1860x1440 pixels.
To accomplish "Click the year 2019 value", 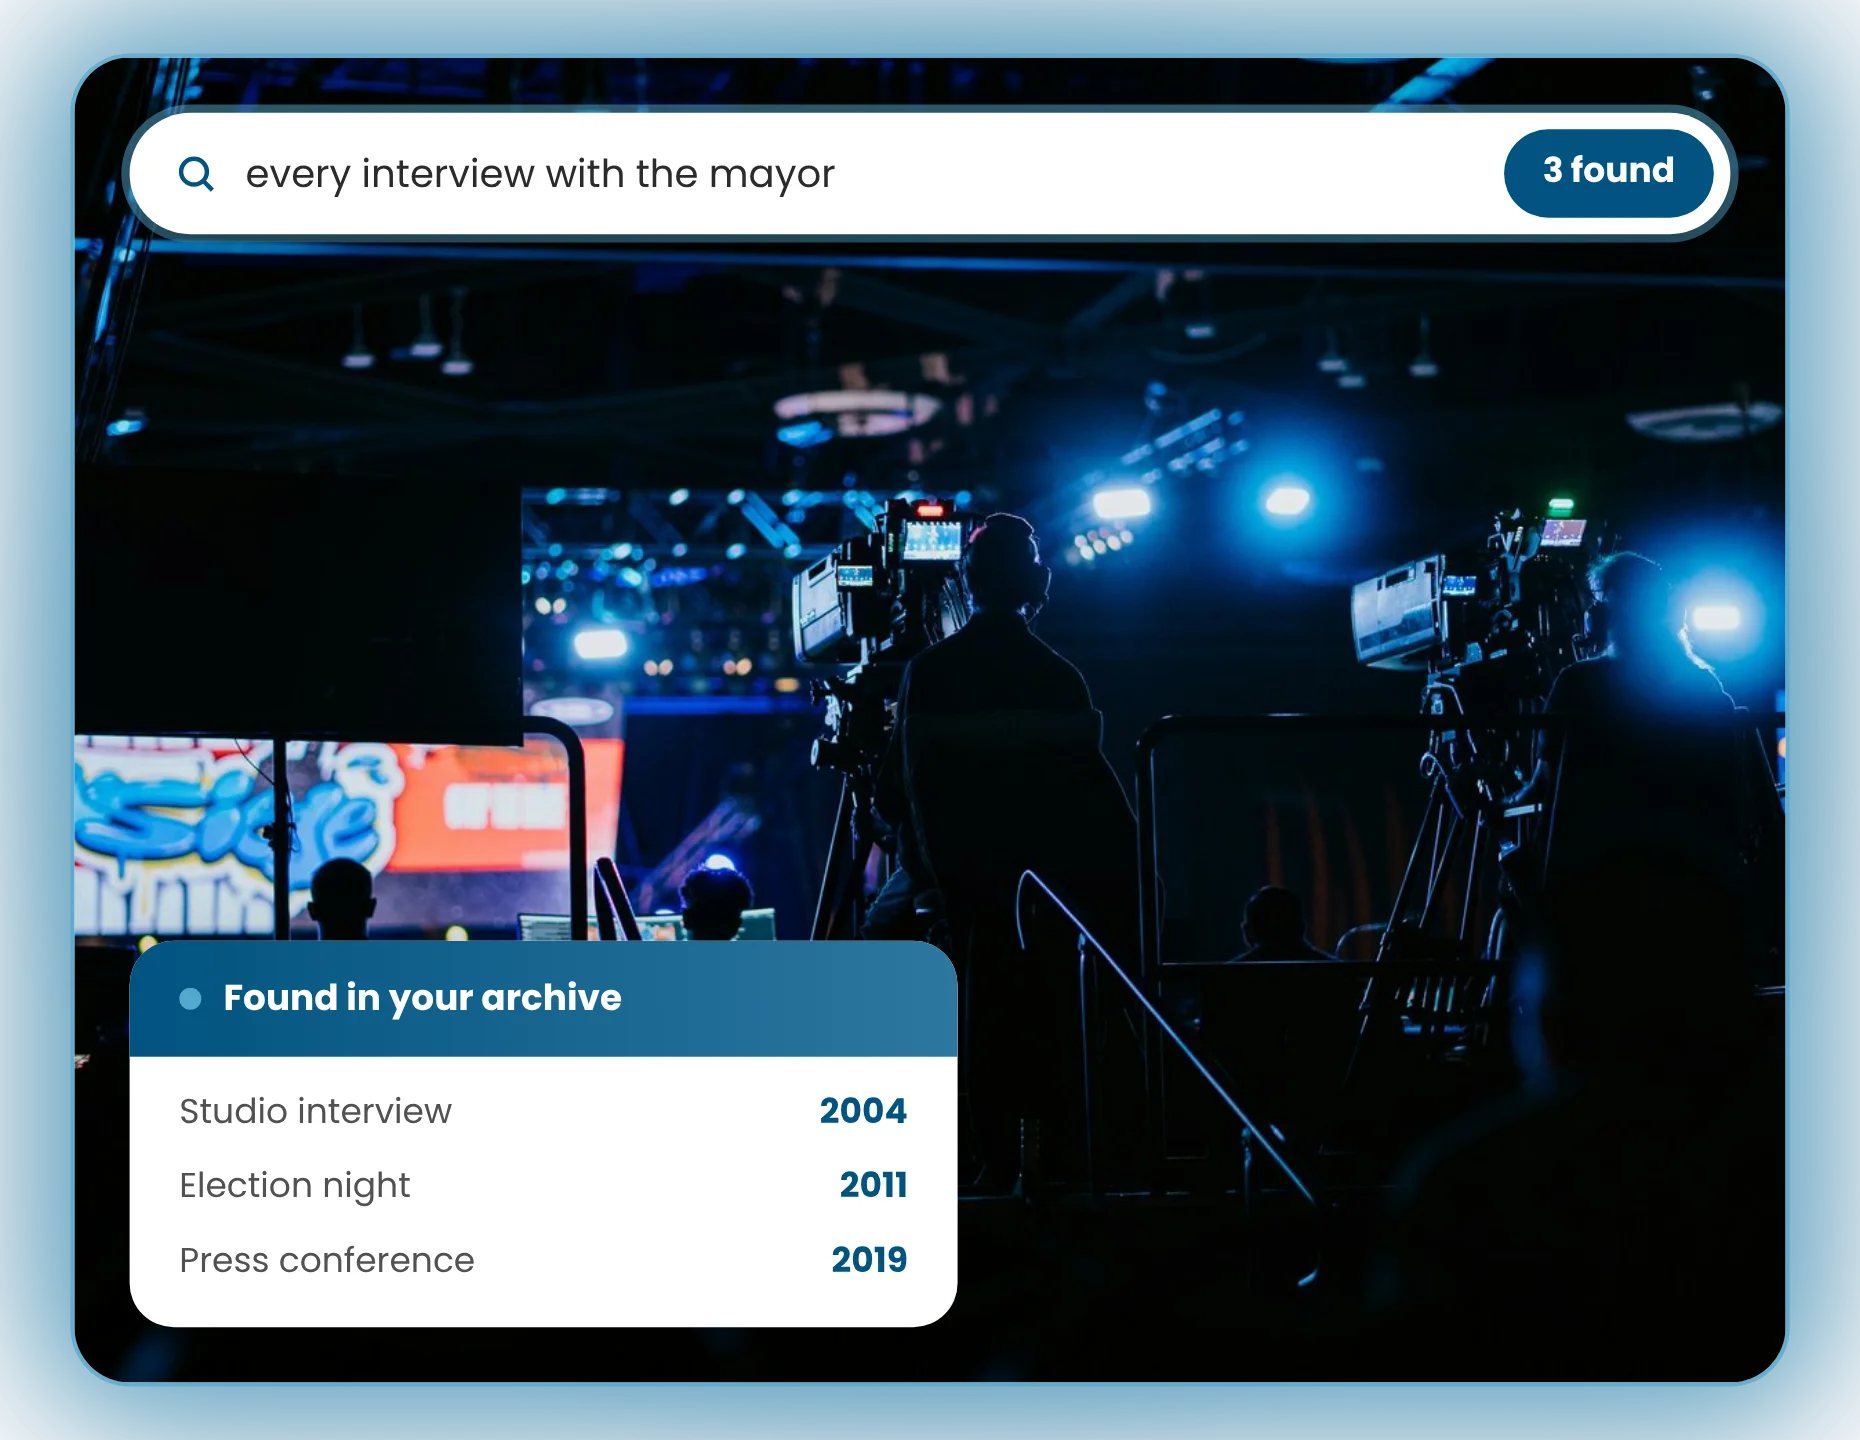I will [x=869, y=1260].
